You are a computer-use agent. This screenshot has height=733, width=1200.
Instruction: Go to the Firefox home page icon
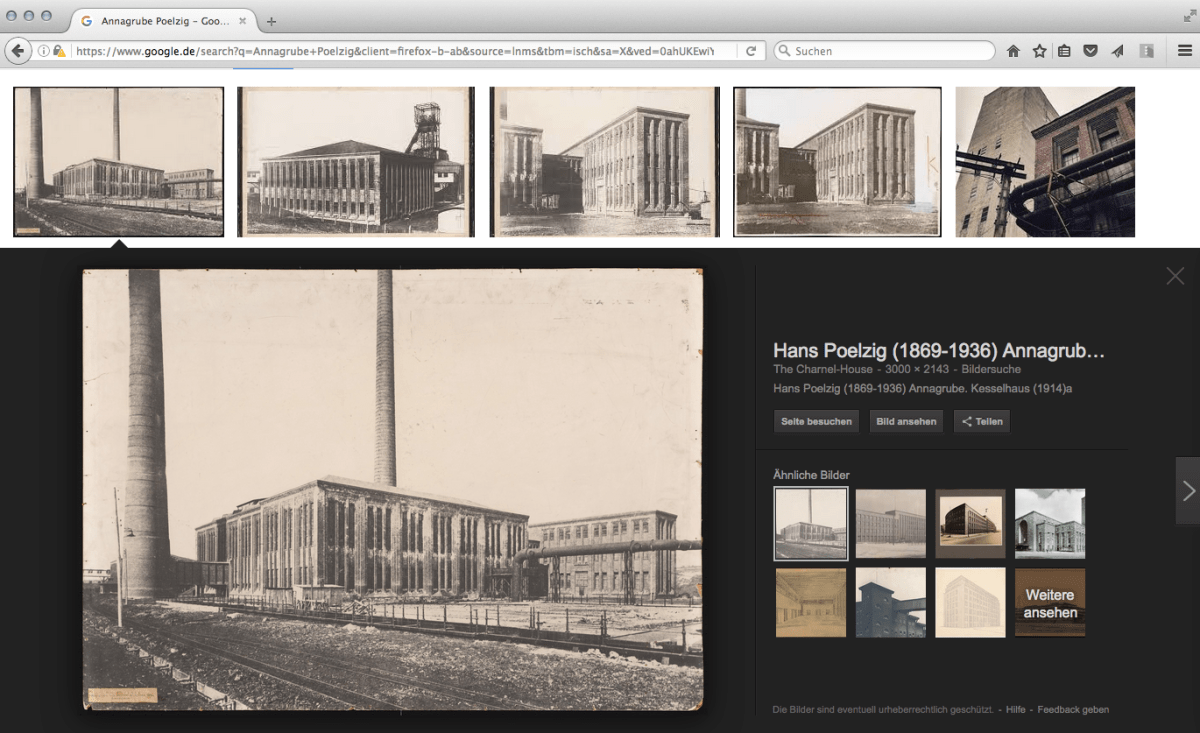point(1013,51)
